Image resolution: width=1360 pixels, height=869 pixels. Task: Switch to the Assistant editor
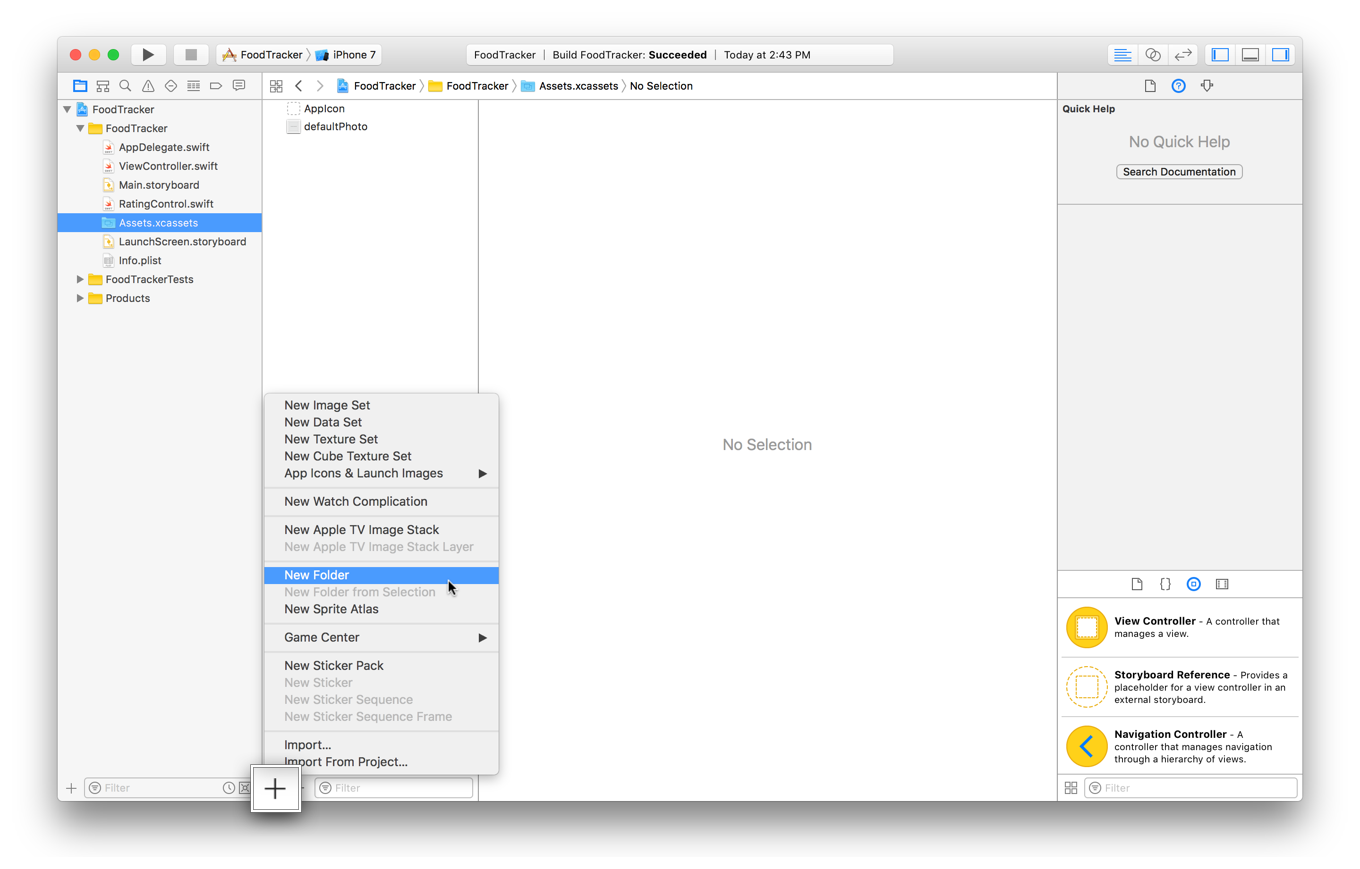[1153, 55]
